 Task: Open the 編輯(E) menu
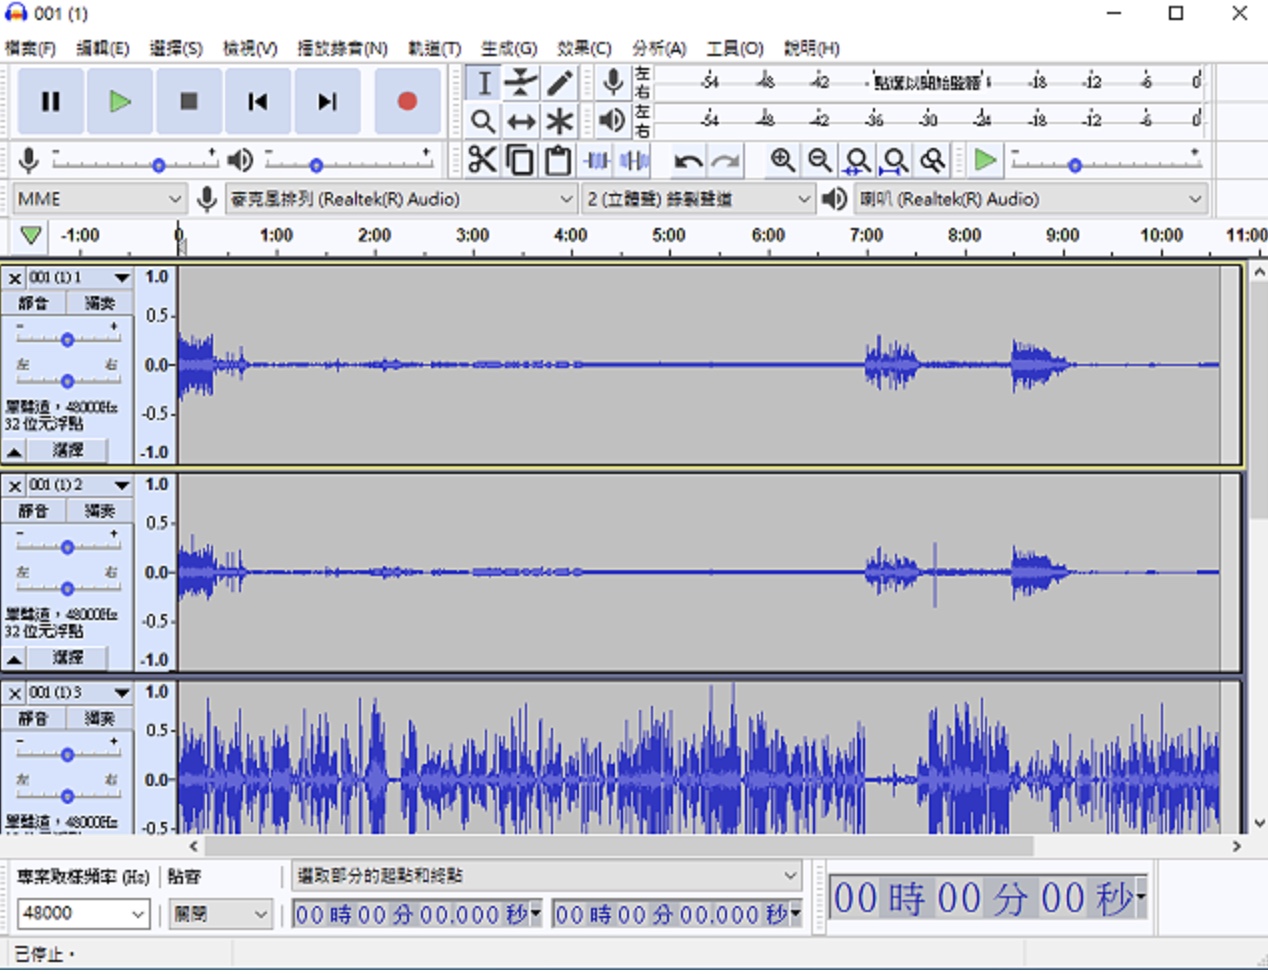pos(103,48)
